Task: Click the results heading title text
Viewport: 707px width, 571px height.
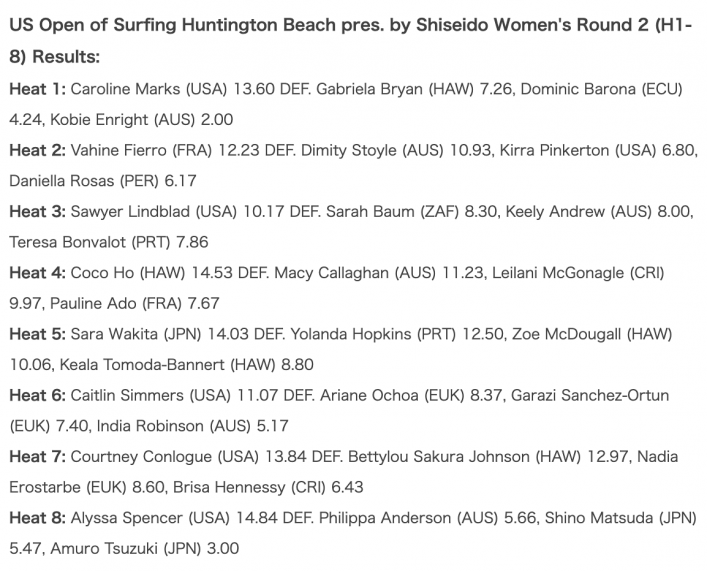Action: 350,41
